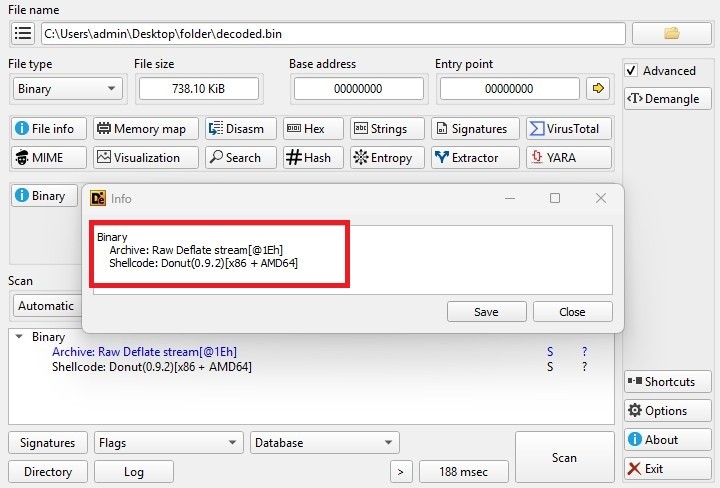Click the hamburger list icon beside file path
This screenshot has height=488, width=720.
coord(22,33)
